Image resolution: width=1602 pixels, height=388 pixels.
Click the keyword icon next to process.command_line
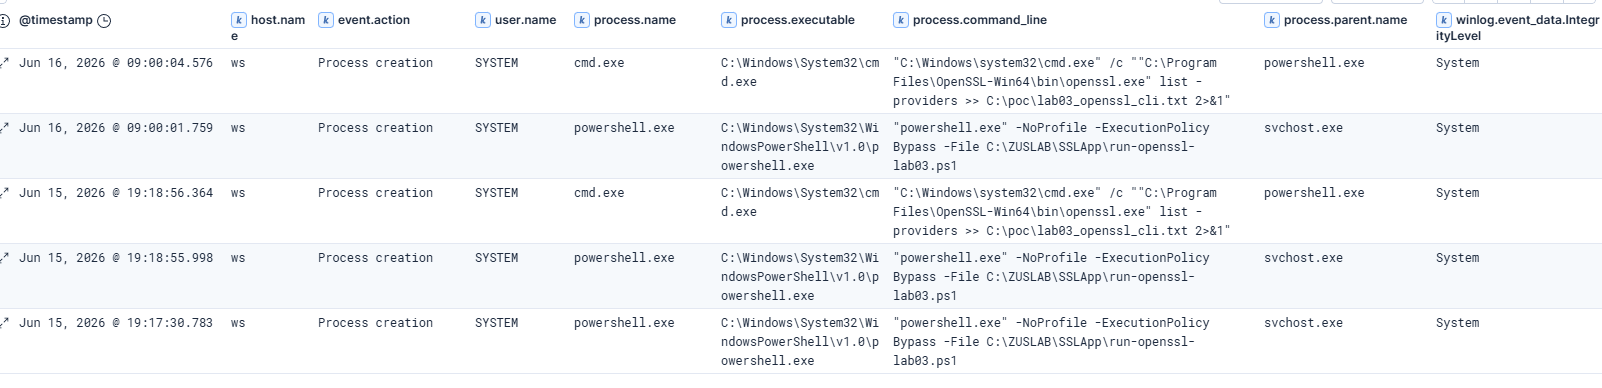click(901, 20)
